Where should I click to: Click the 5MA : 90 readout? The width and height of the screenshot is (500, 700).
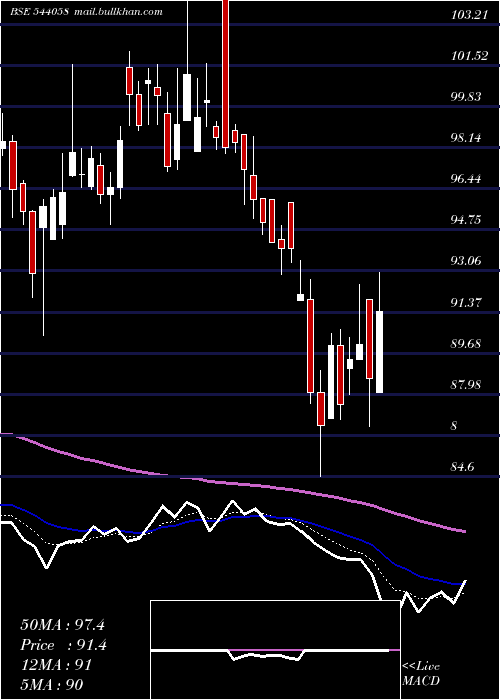pyautogui.click(x=51, y=685)
